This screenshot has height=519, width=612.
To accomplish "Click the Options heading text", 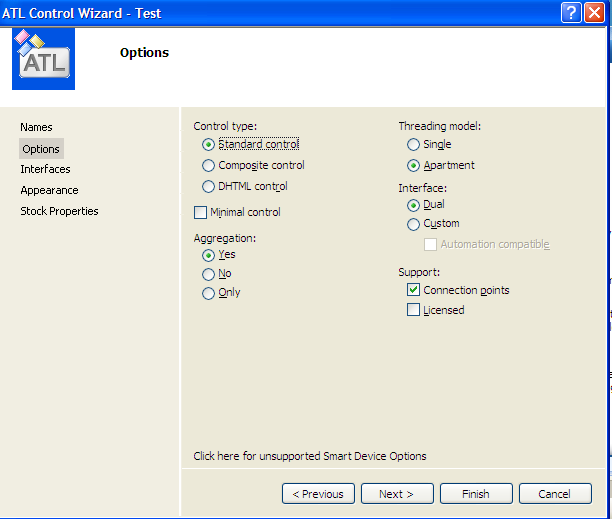I will [144, 53].
